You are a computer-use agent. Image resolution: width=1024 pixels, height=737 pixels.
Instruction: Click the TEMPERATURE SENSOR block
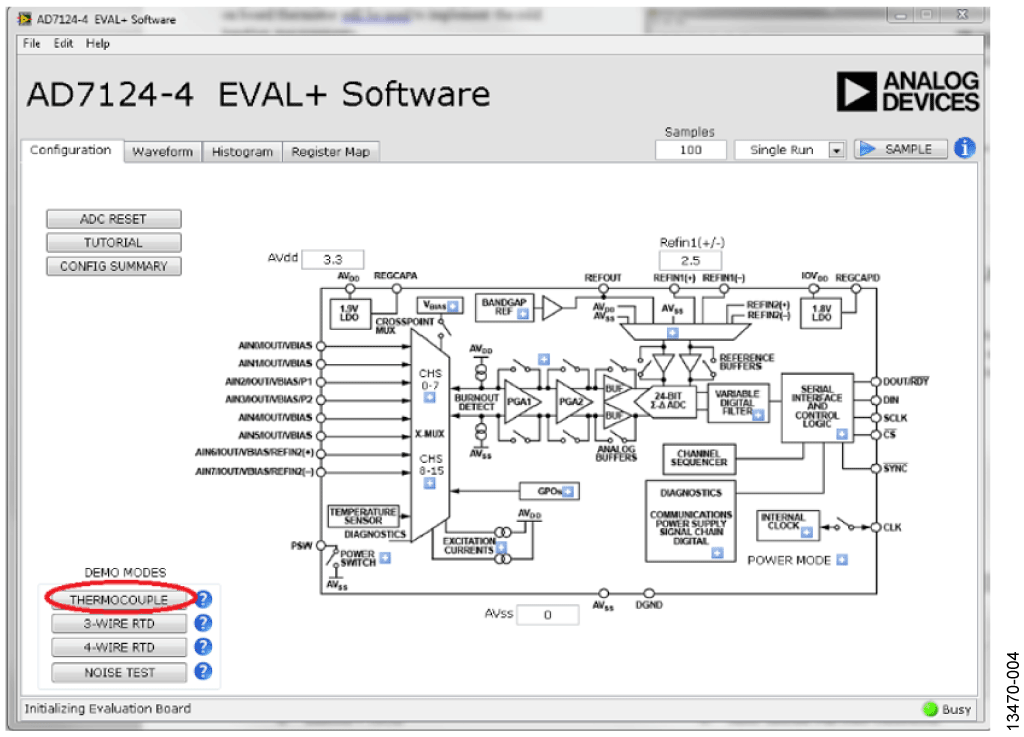tap(364, 516)
